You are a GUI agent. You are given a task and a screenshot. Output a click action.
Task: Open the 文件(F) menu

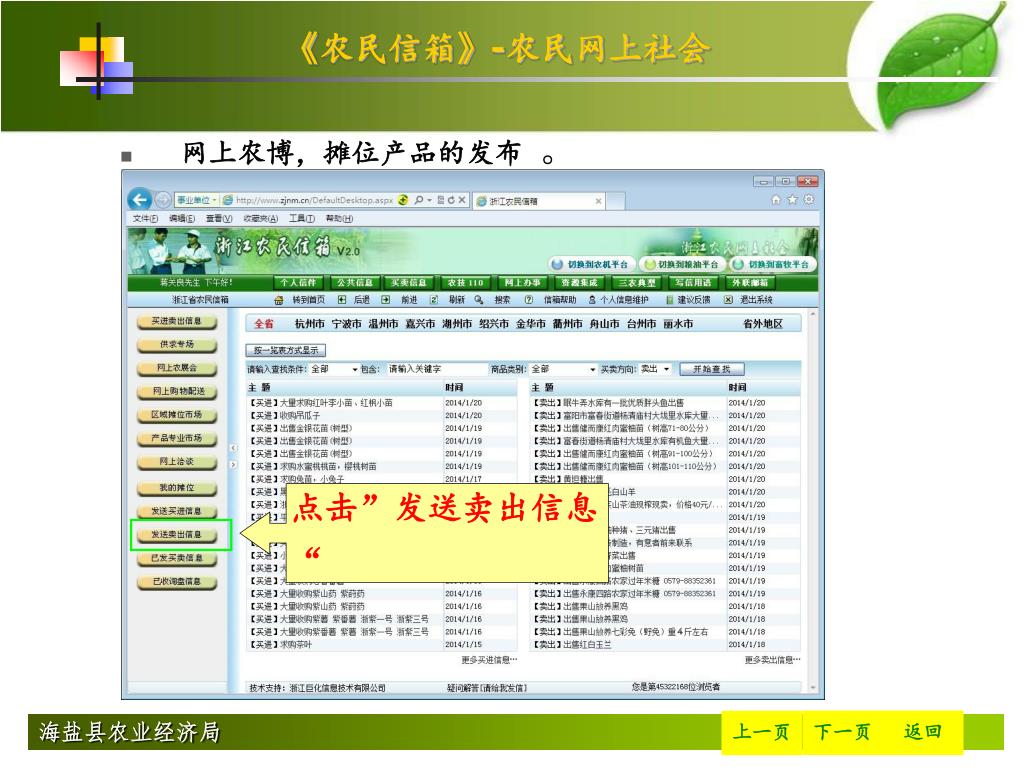(145, 219)
